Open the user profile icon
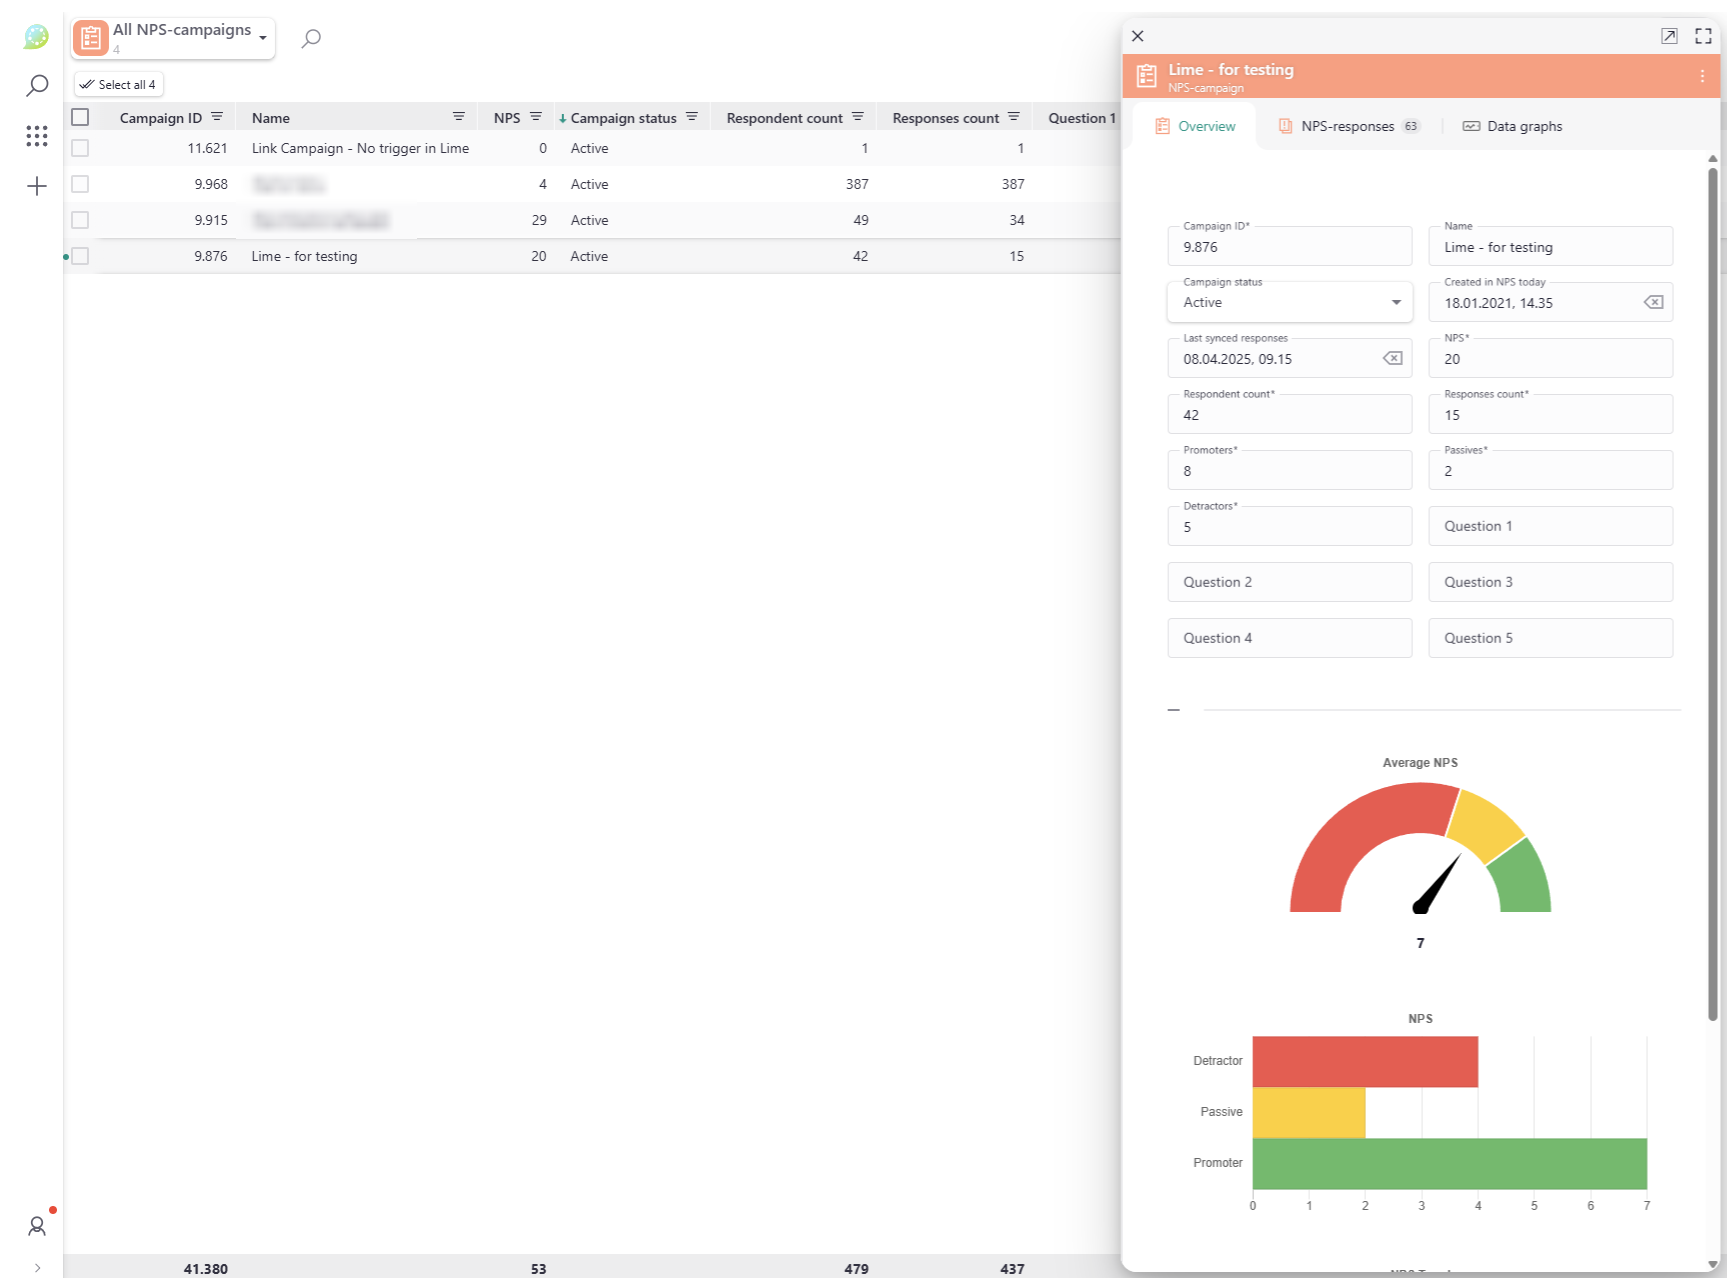 37,1226
